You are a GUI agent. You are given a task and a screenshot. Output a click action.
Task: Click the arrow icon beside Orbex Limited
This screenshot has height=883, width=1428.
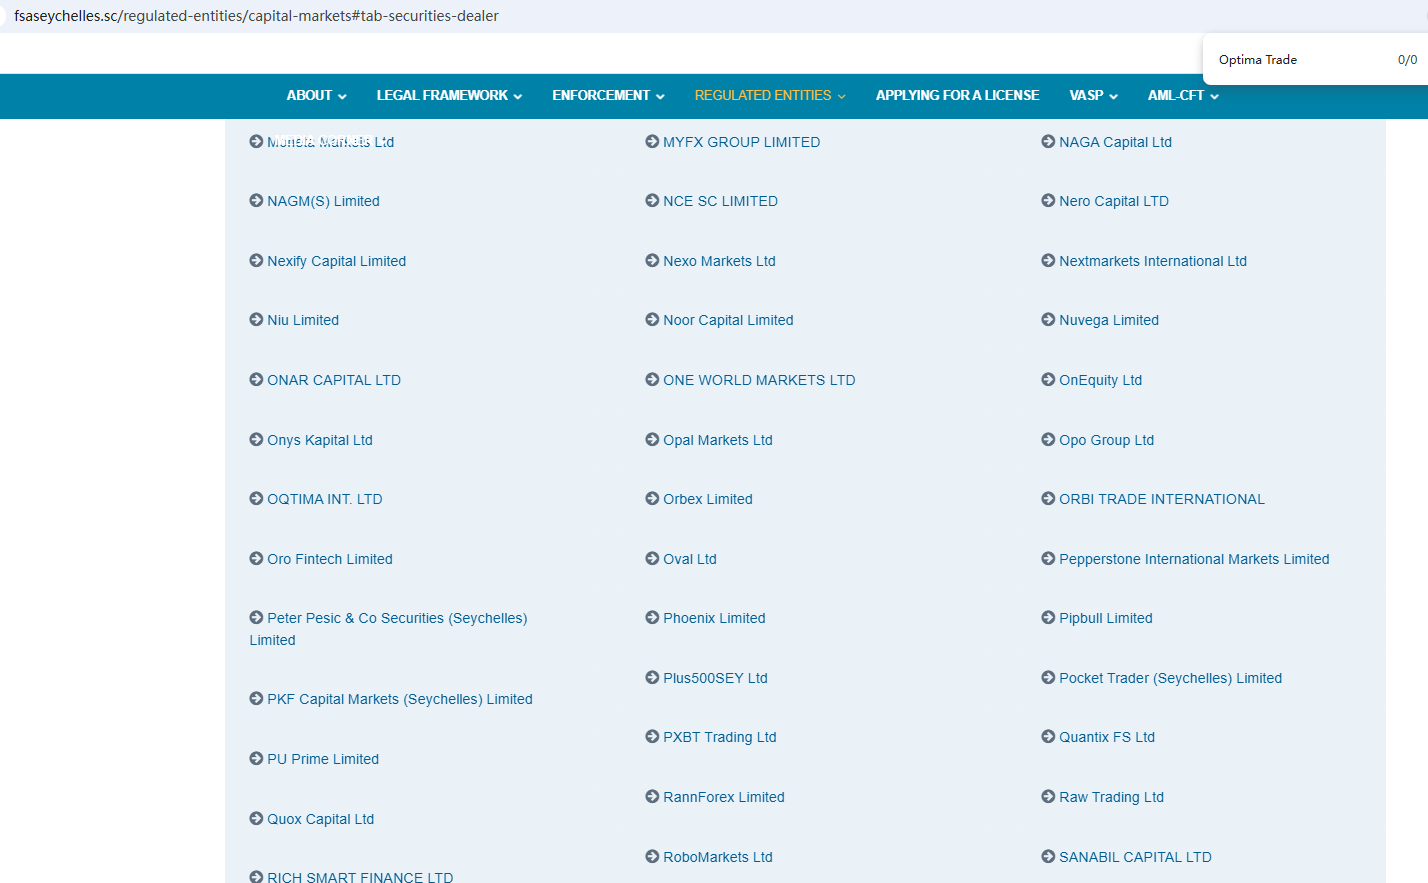652,499
